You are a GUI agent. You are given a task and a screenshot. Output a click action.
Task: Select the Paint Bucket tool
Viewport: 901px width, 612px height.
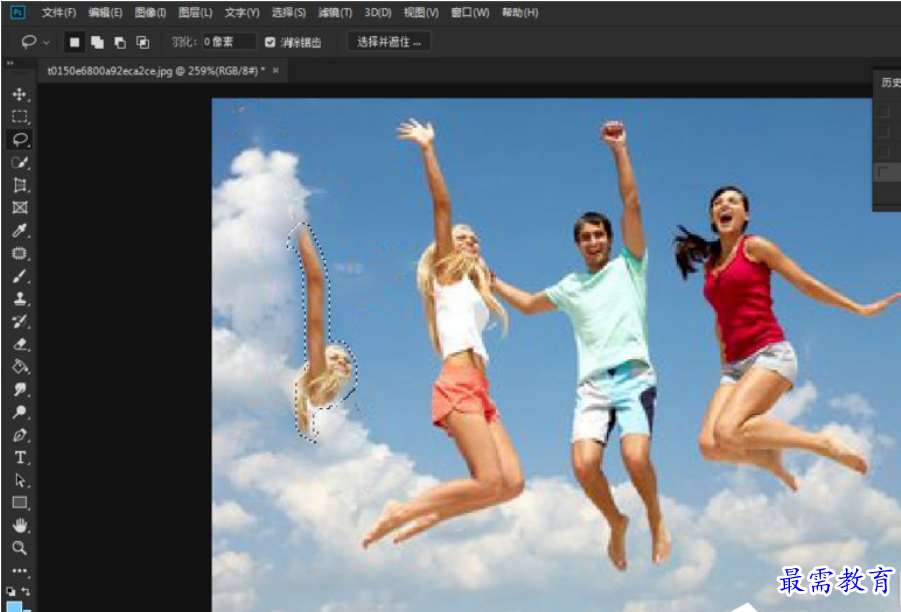click(20, 367)
